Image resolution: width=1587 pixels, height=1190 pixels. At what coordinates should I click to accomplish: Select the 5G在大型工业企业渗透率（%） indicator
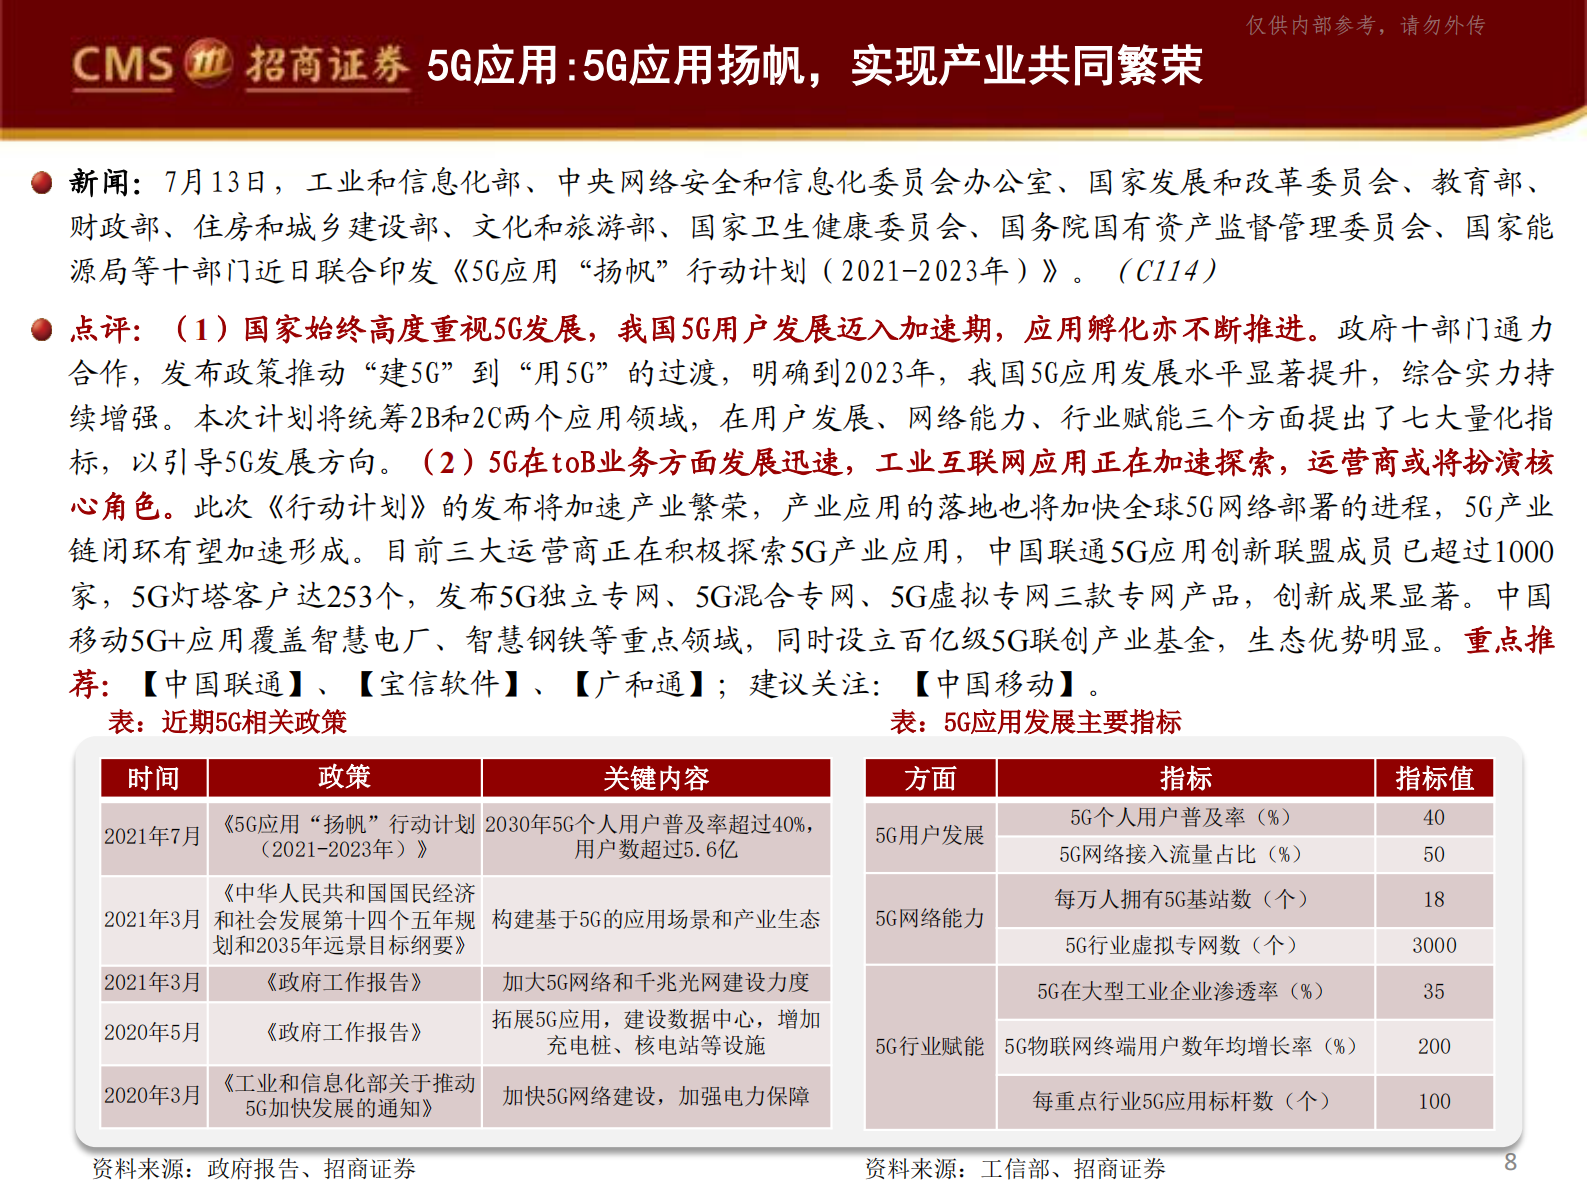point(1186,992)
